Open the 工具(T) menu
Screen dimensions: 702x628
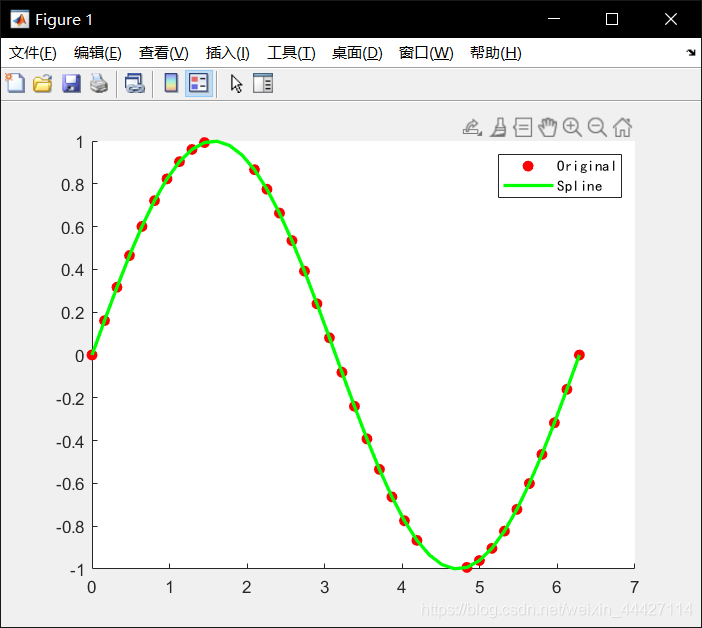click(x=291, y=53)
